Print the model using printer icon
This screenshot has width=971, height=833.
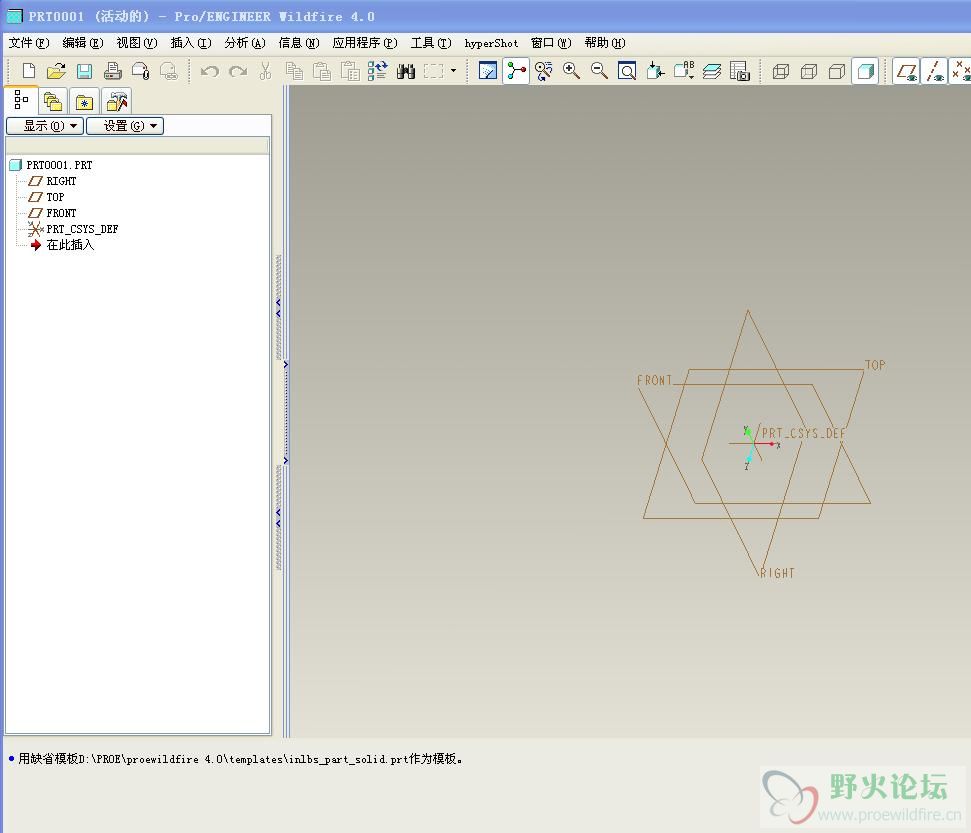pyautogui.click(x=113, y=71)
